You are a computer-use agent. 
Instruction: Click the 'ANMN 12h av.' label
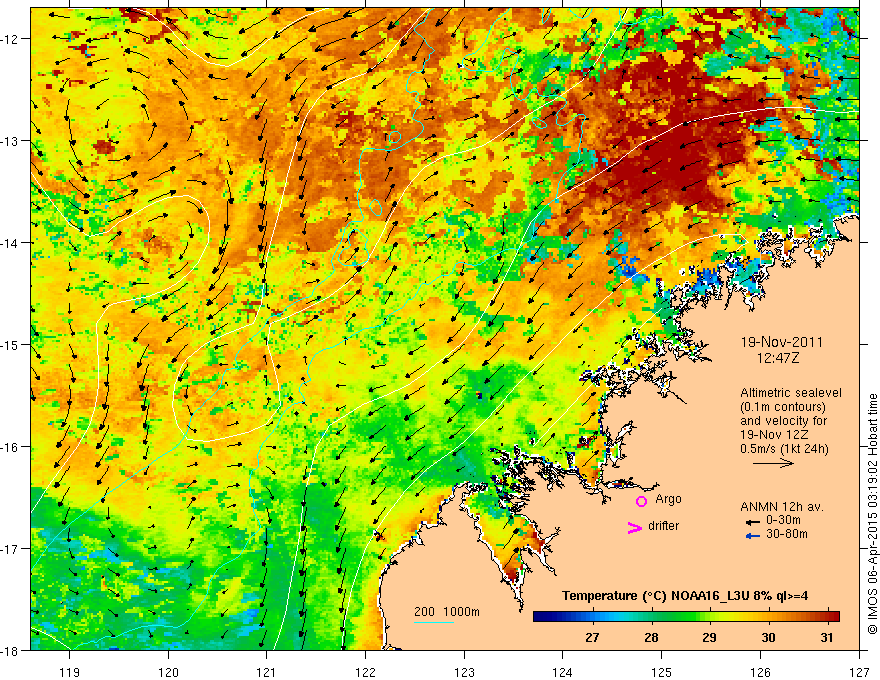pyautogui.click(x=781, y=507)
